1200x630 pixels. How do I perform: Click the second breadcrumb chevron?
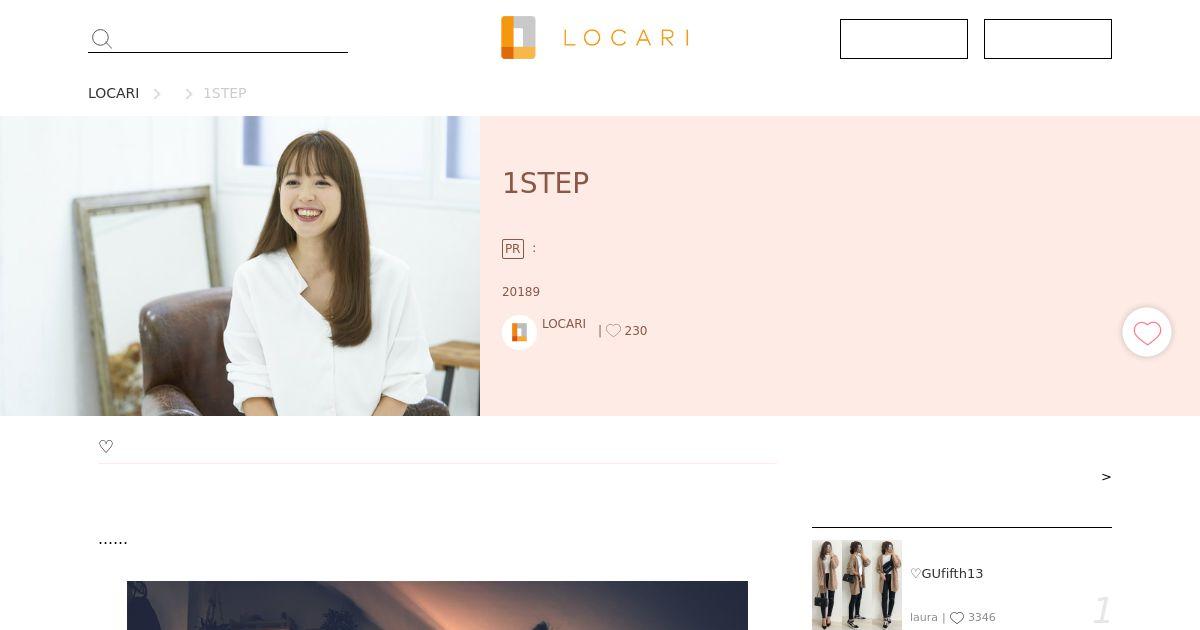[x=188, y=94]
